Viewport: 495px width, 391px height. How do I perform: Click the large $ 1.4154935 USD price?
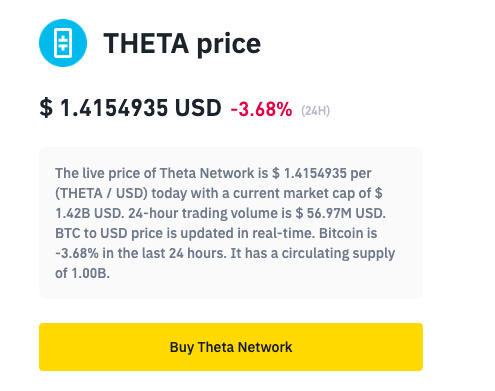tap(130, 108)
